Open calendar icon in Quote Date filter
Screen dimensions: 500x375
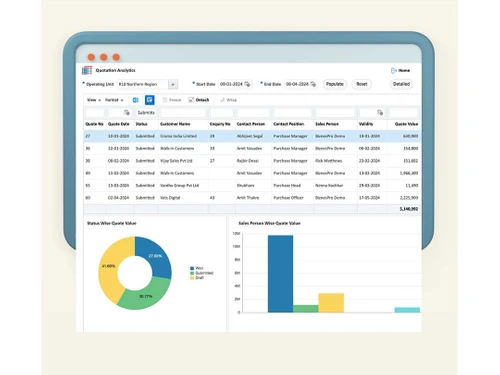(127, 113)
